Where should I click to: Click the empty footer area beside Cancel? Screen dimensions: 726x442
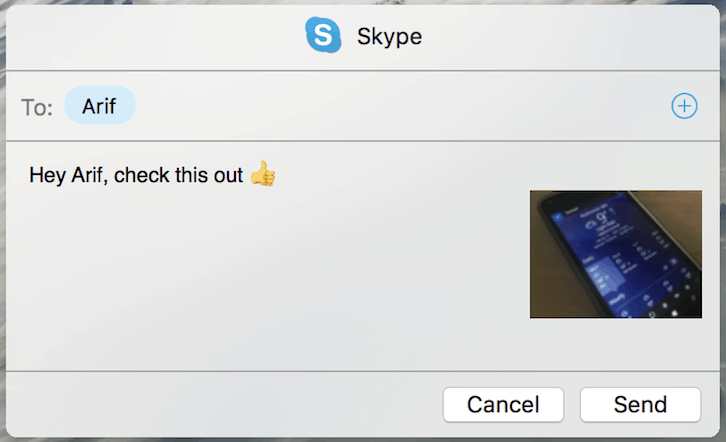tap(222, 405)
